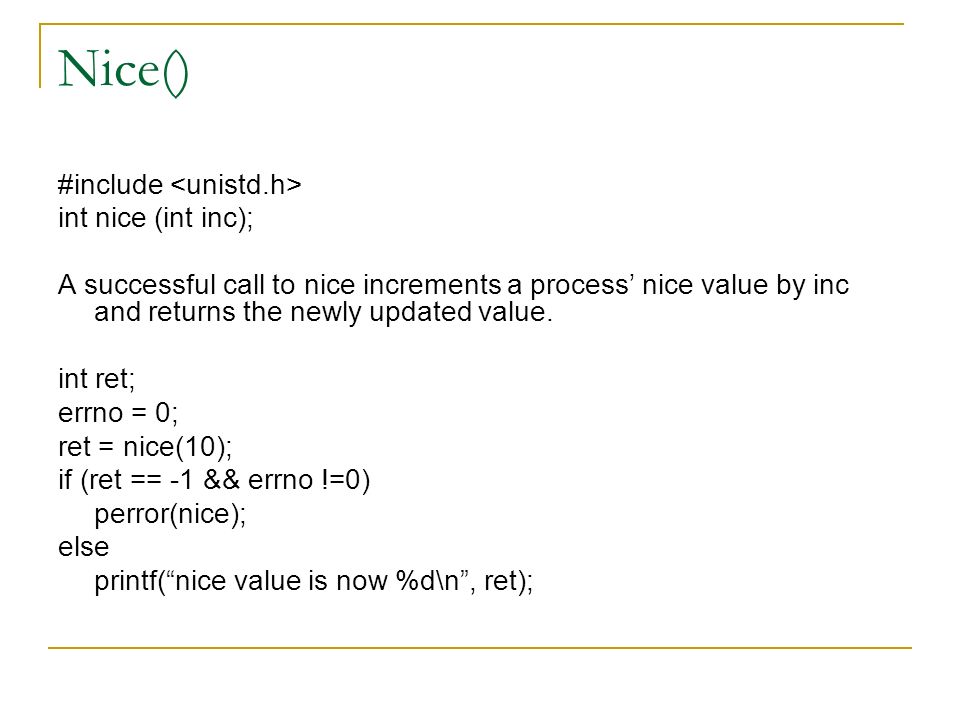960x720 pixels.
Task: Click the #include <unistd.h> line
Action: click(x=179, y=185)
